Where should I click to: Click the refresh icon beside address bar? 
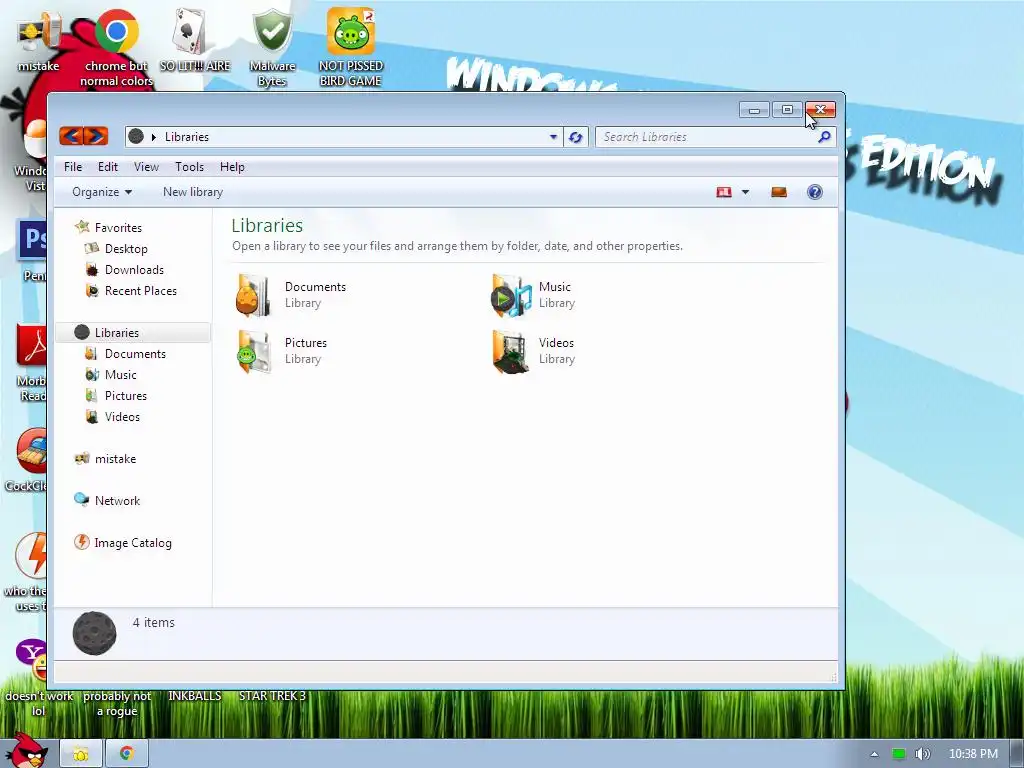click(x=575, y=137)
